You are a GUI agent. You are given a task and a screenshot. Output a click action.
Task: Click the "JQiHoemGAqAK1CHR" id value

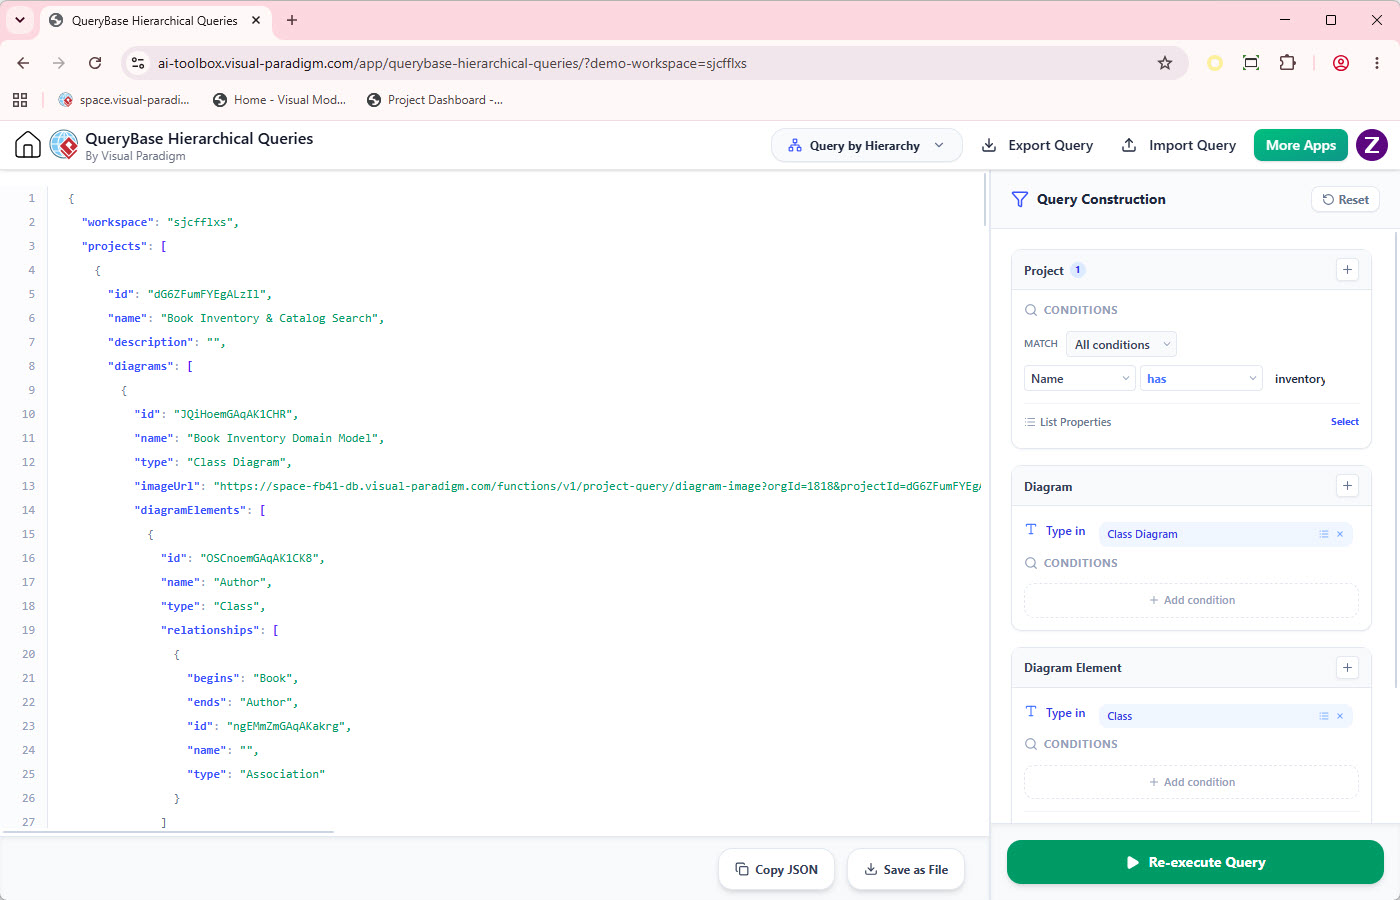[232, 414]
